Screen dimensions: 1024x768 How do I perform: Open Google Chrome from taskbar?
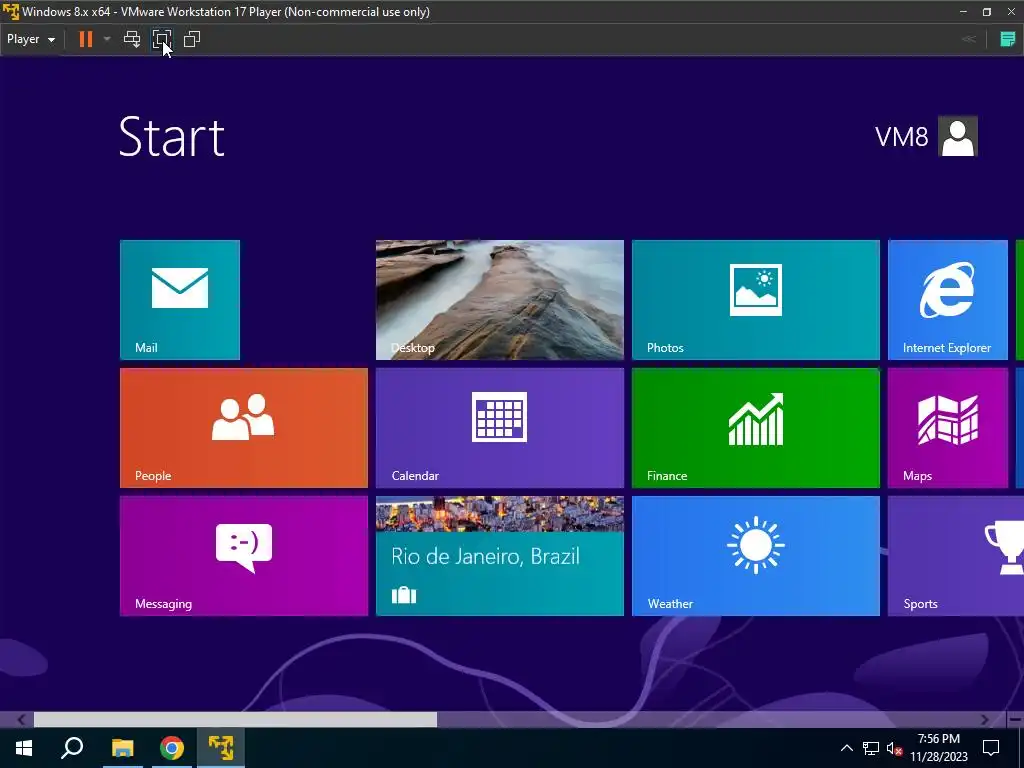coord(172,748)
